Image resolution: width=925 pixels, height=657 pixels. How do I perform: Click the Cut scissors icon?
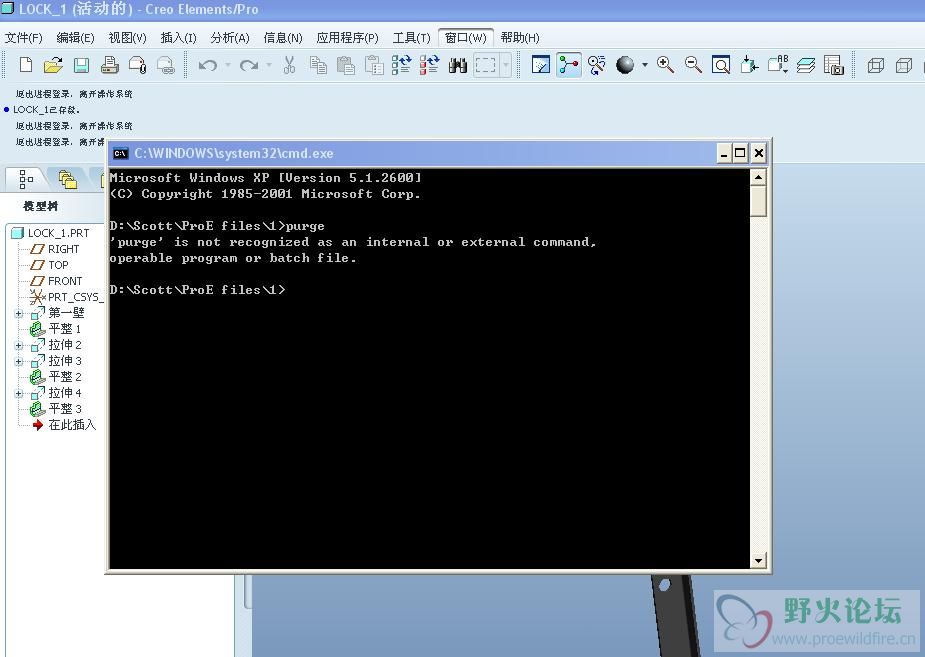(289, 64)
